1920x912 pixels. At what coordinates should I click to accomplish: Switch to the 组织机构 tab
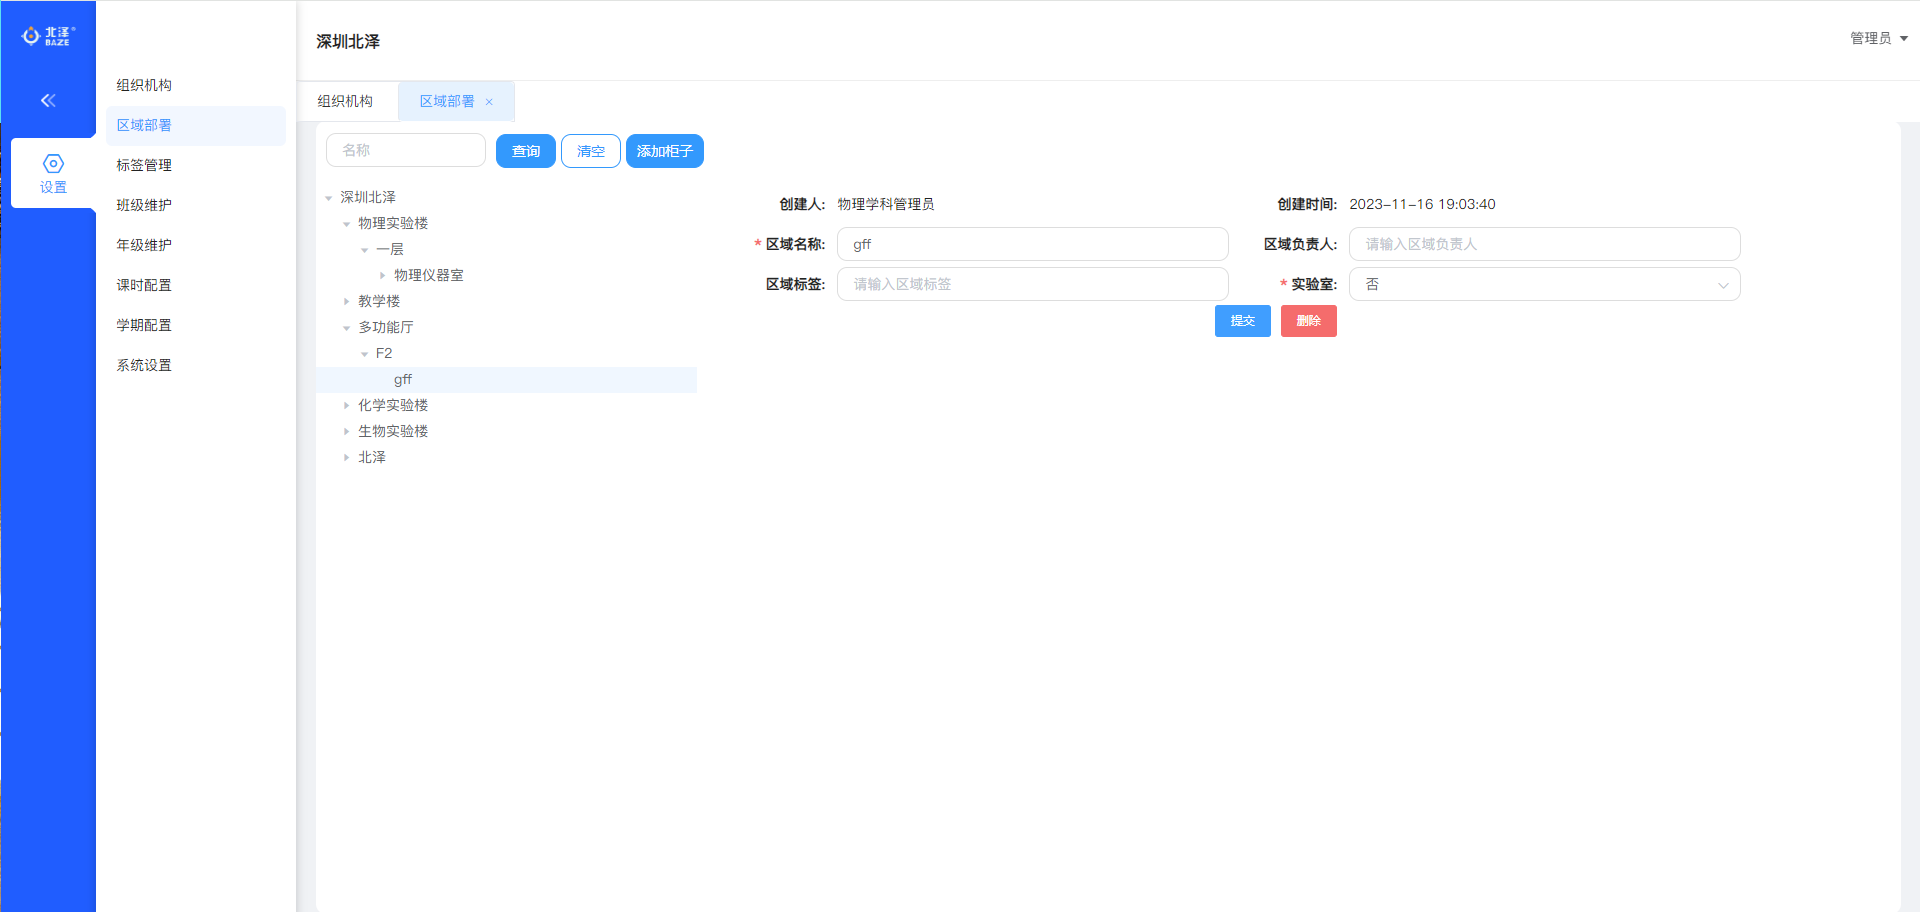(345, 101)
